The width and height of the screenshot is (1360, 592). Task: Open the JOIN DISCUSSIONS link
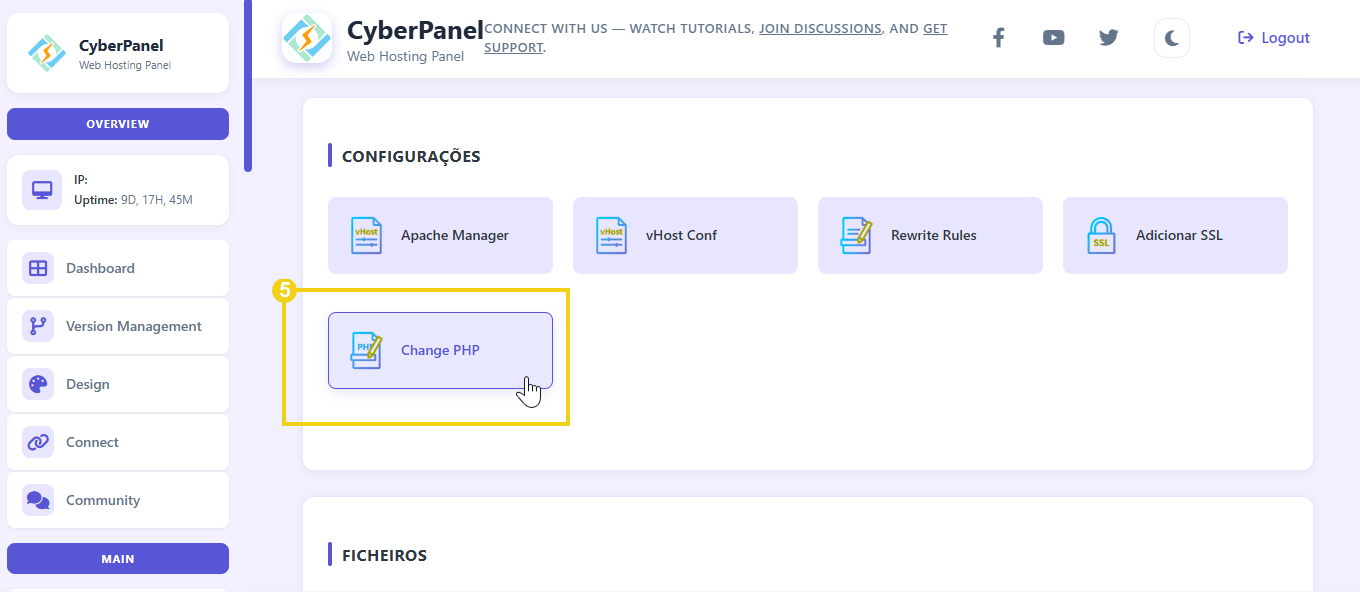click(820, 28)
